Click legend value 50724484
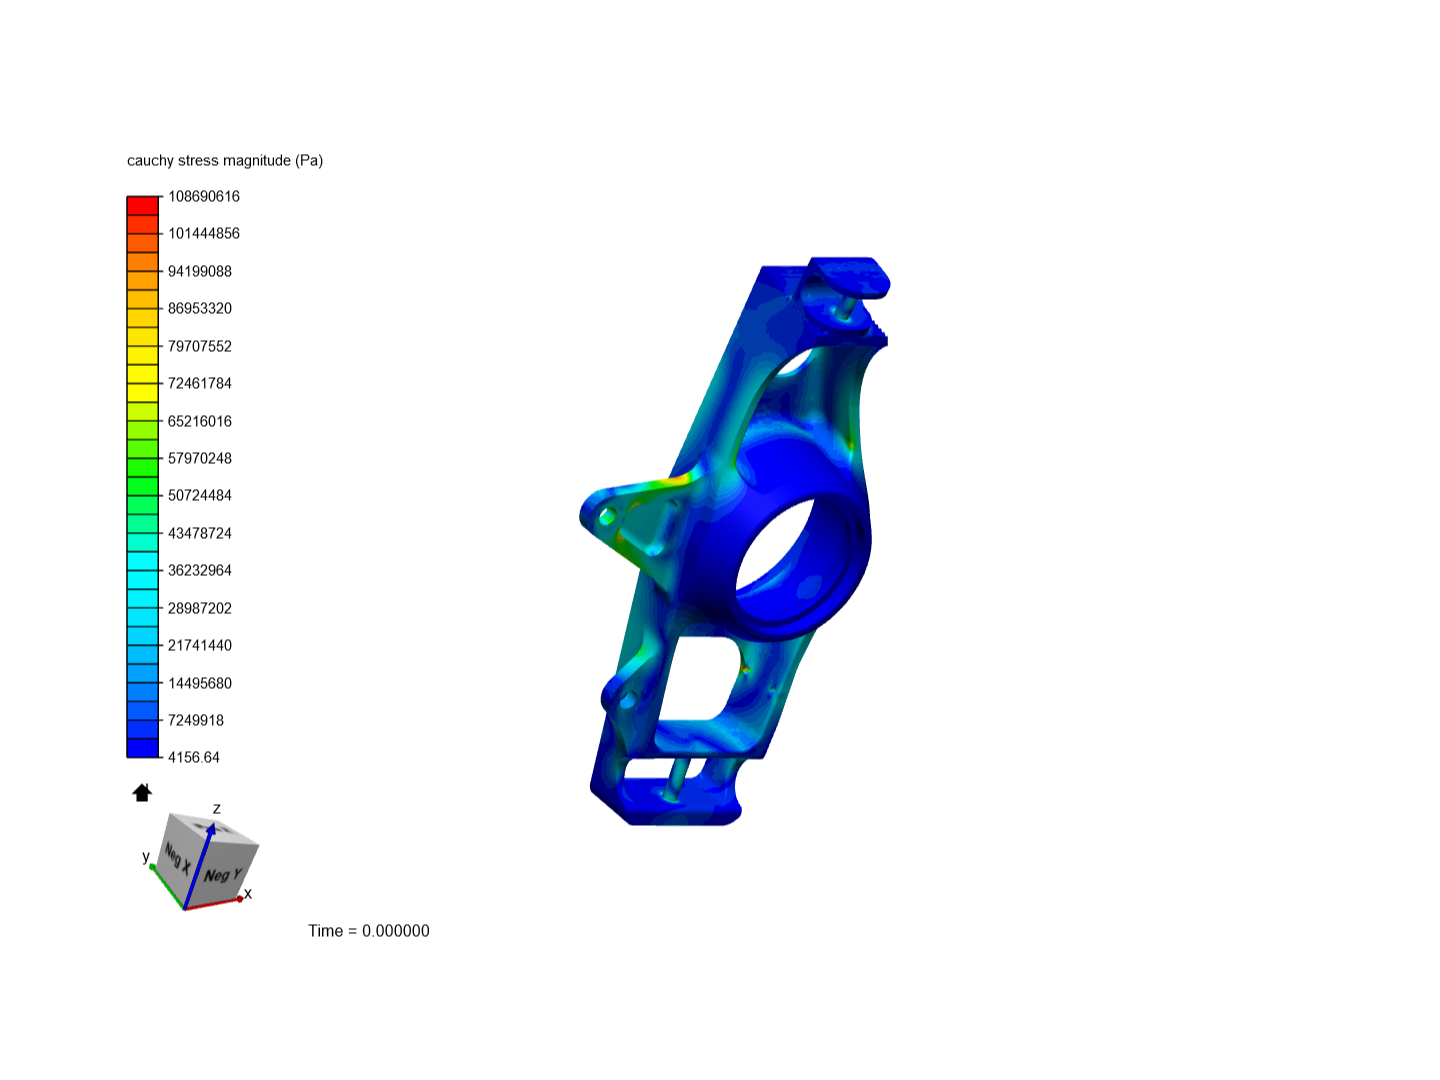Image resolution: width=1440 pixels, height=1080 pixels. pyautogui.click(x=200, y=496)
